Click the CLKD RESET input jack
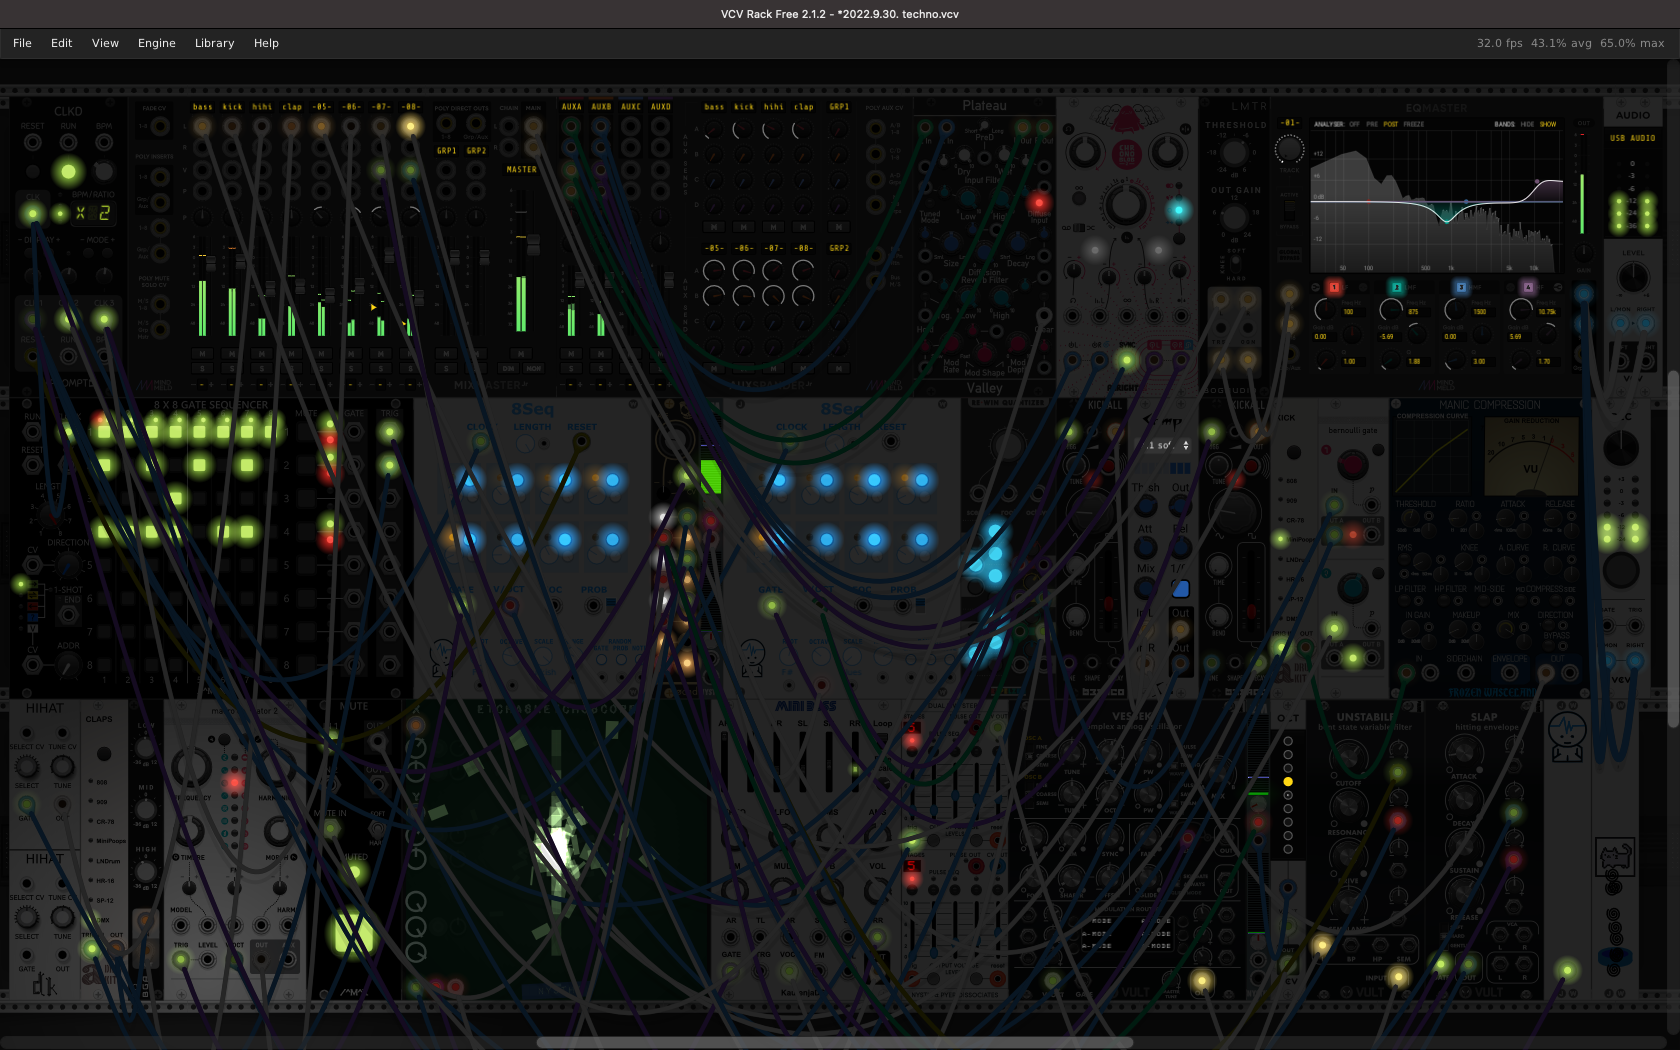The height and width of the screenshot is (1050, 1680). pos(33,143)
